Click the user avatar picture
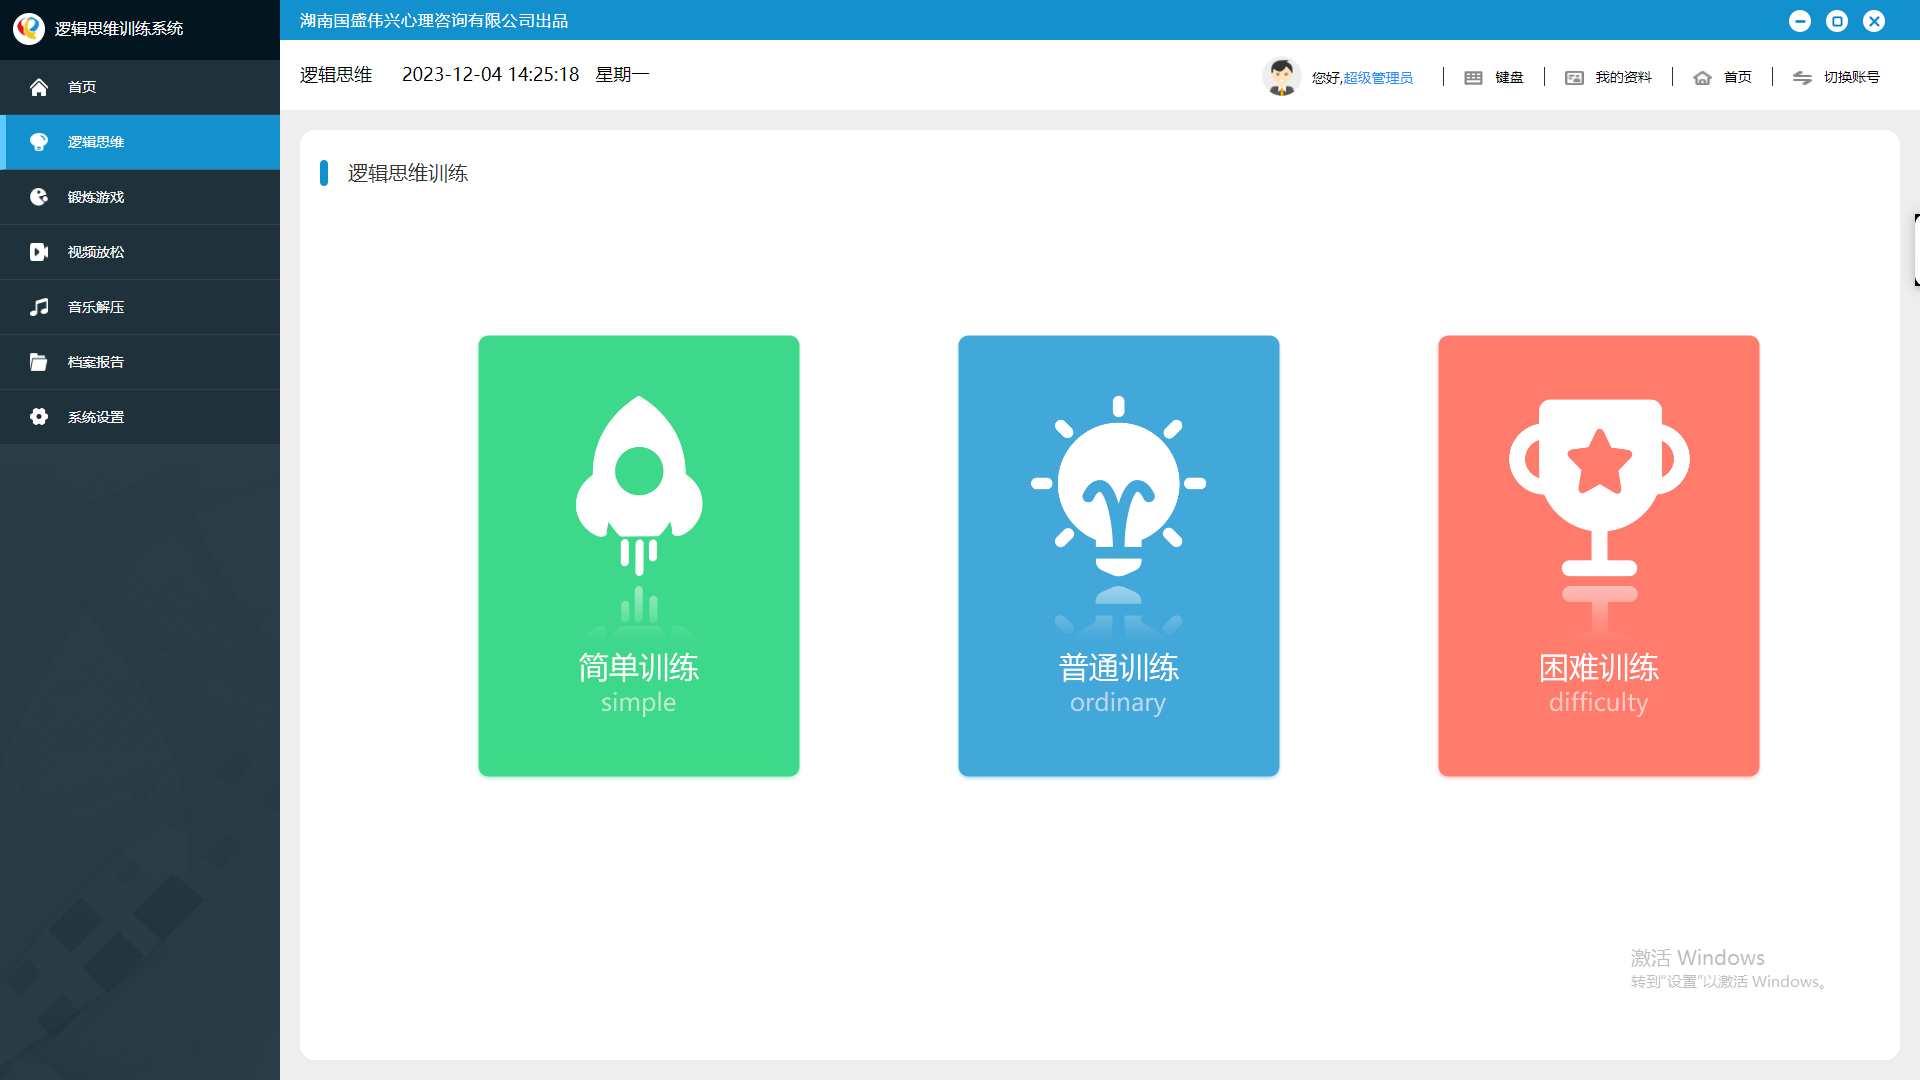The width and height of the screenshot is (1920, 1080). tap(1282, 76)
